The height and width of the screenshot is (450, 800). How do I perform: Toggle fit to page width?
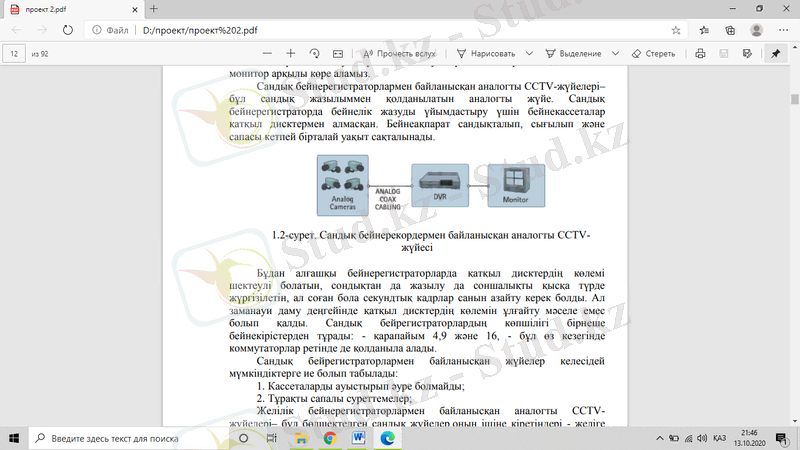pyautogui.click(x=338, y=54)
